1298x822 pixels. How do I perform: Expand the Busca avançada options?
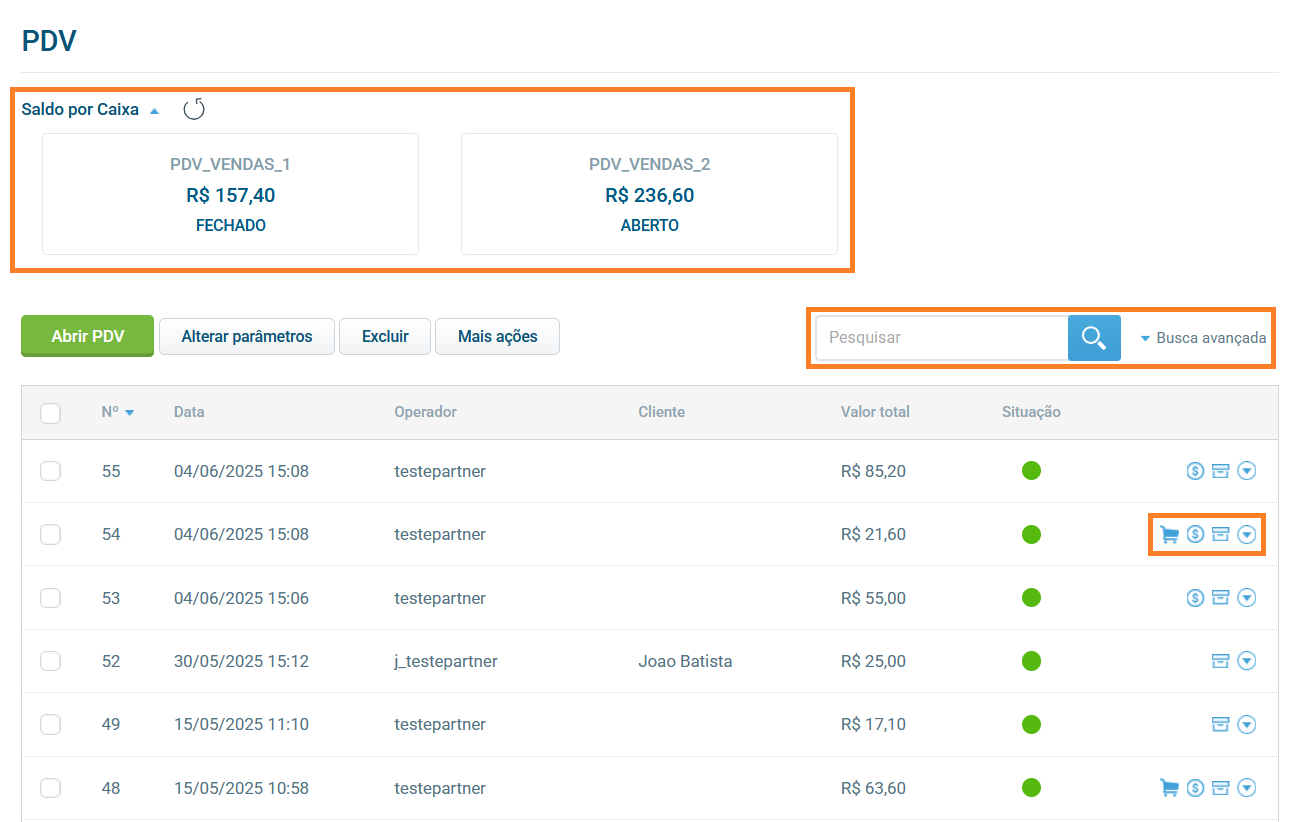(x=1204, y=338)
